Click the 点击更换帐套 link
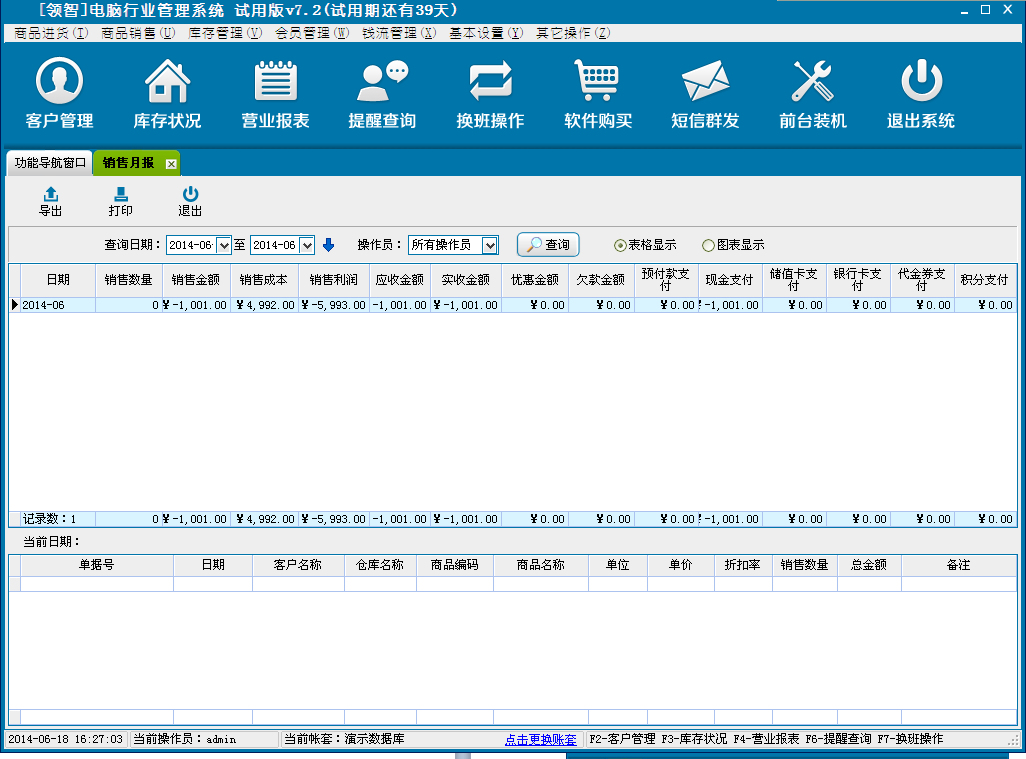 (540, 740)
